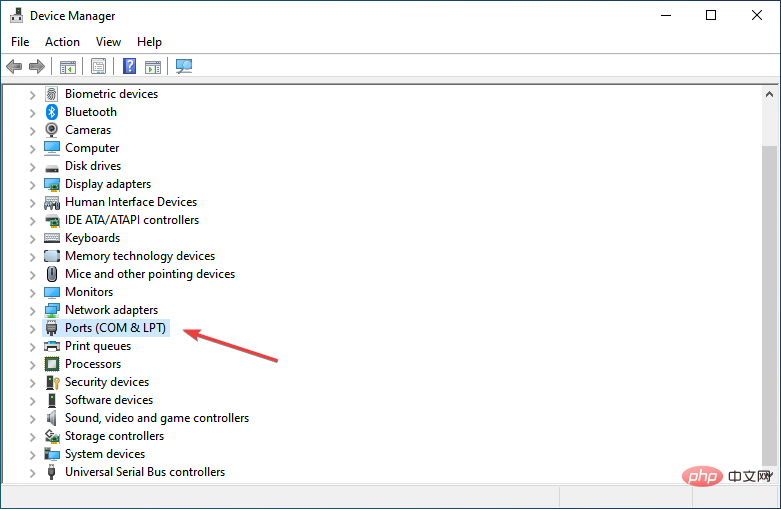The image size is (781, 509).
Task: Click the Storage controllers icon
Action: pos(52,436)
